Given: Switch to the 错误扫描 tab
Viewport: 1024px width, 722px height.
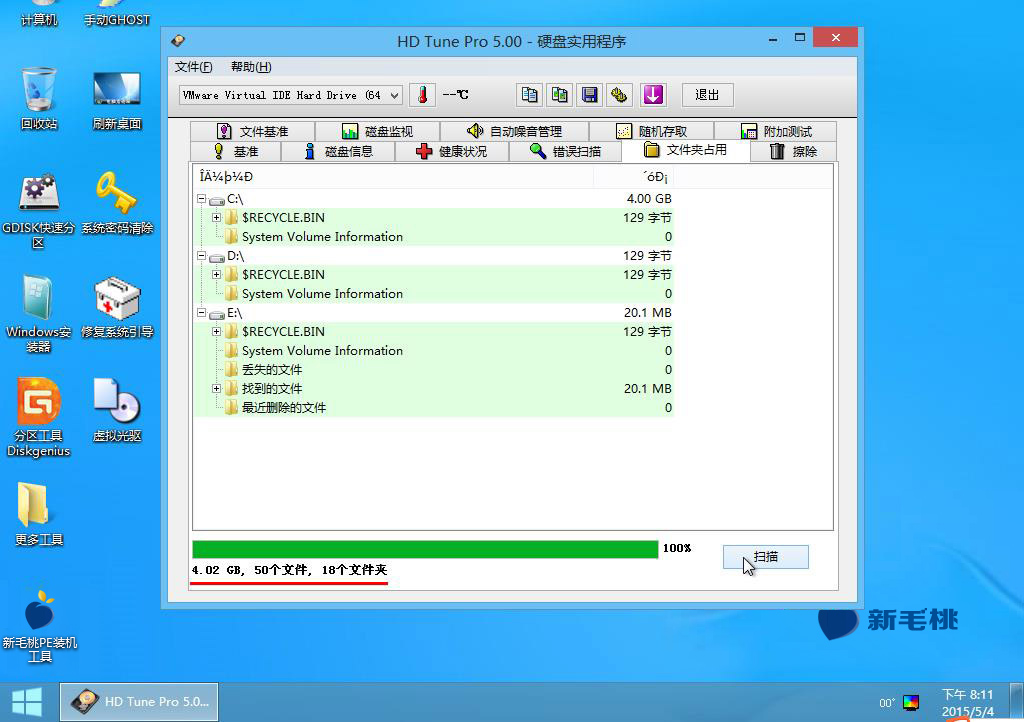Looking at the screenshot, I should click(566, 151).
